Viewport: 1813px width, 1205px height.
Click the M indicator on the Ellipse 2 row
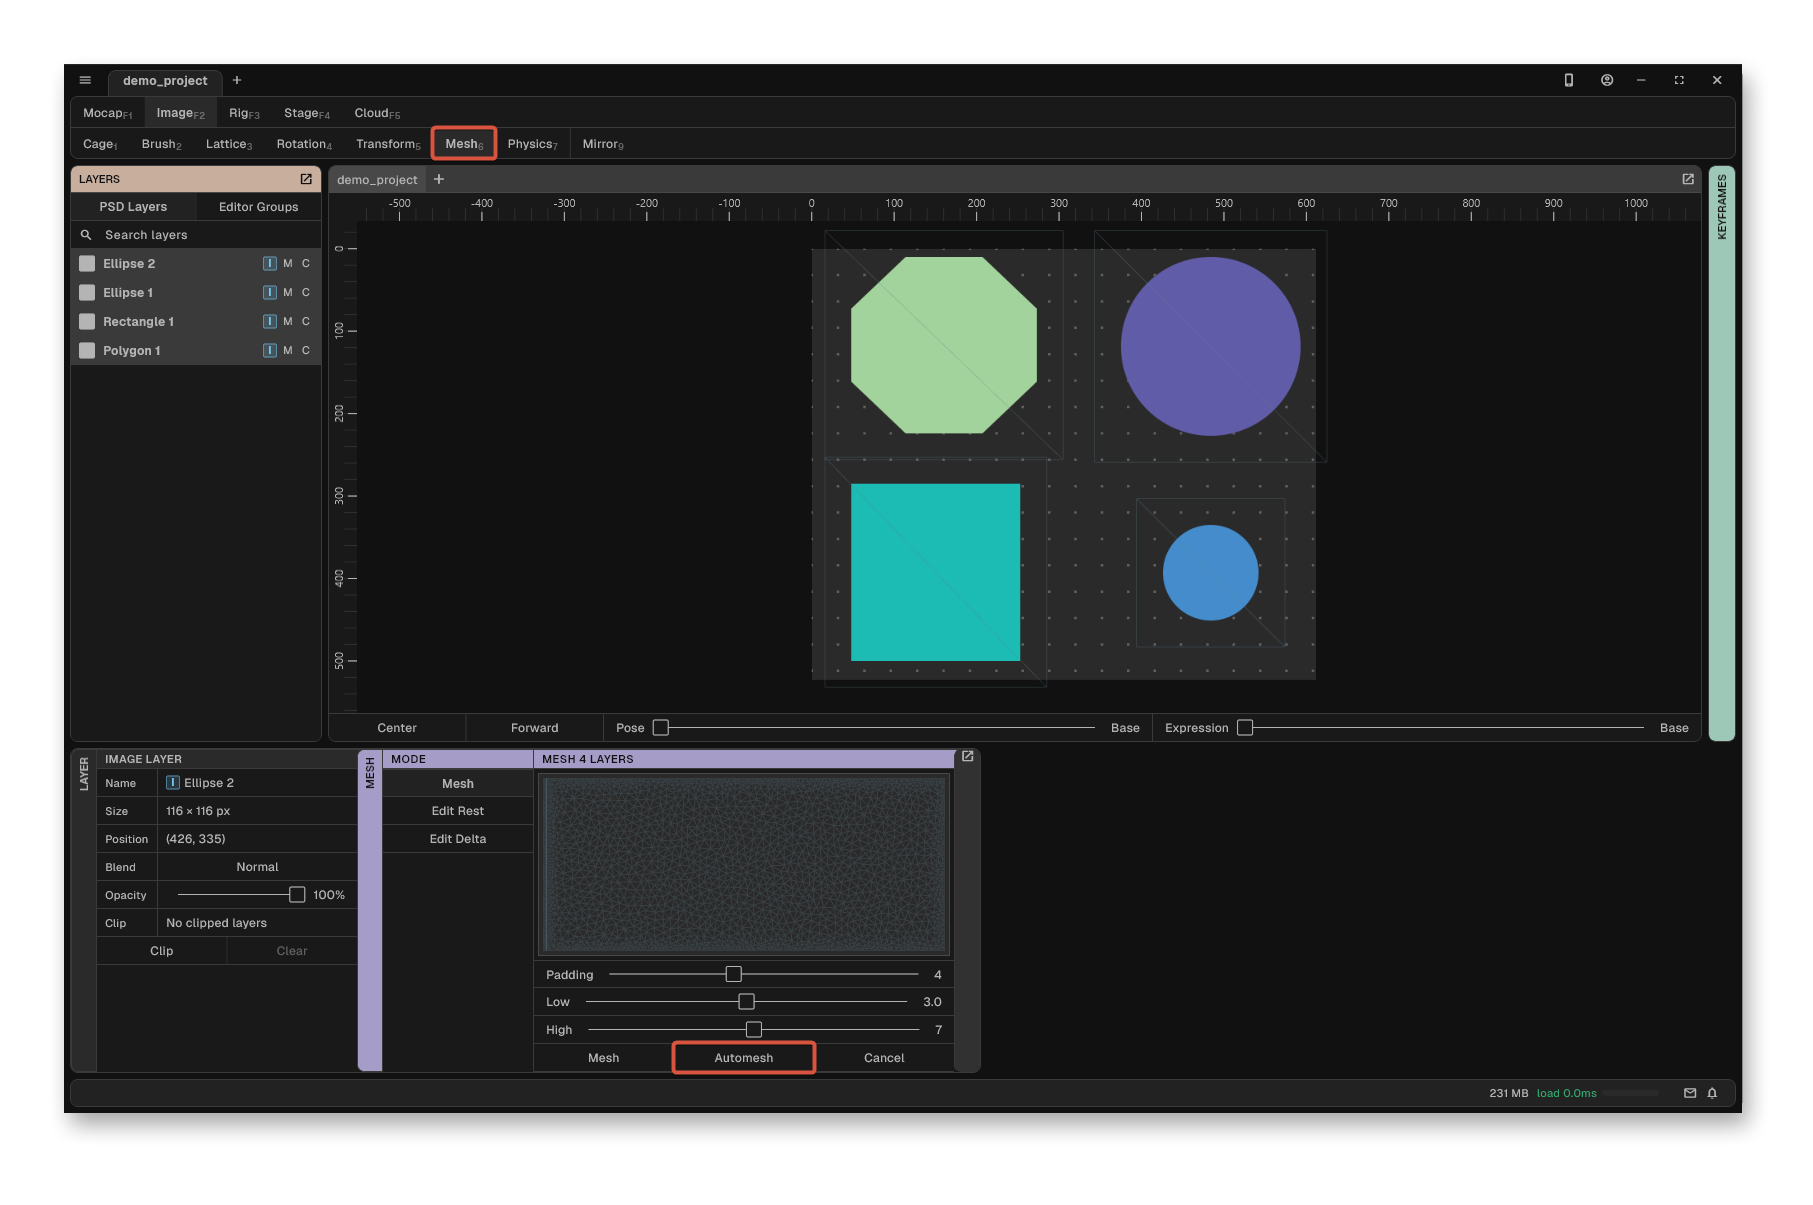pos(288,264)
